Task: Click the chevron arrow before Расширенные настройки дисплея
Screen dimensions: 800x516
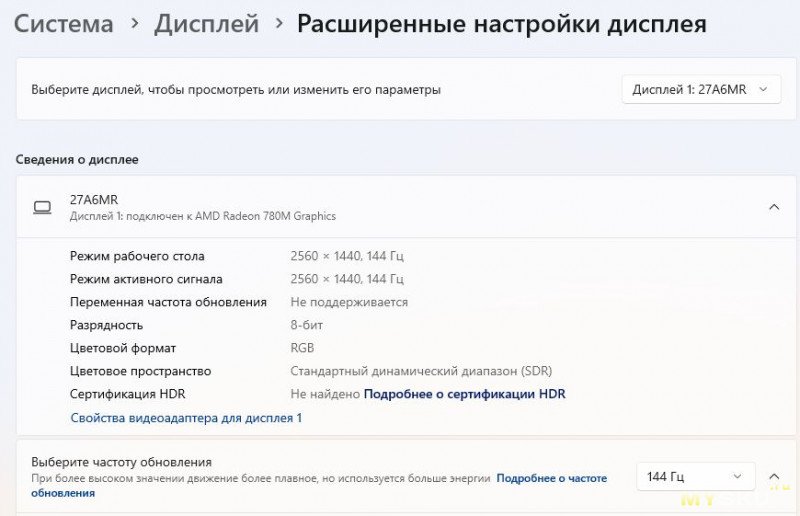Action: [279, 23]
